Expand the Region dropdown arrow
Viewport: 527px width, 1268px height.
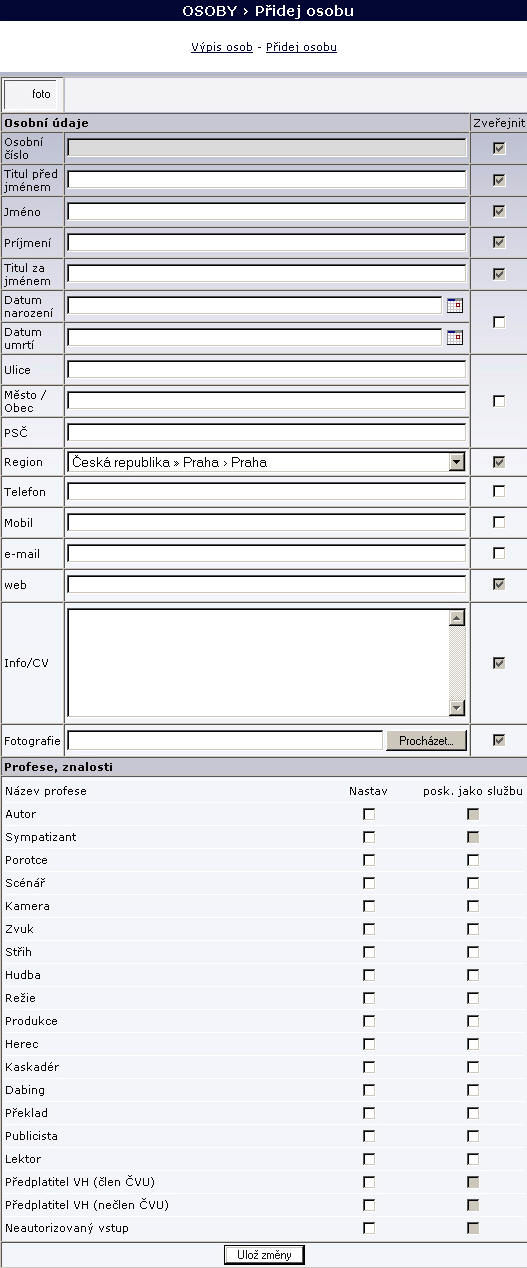457,462
